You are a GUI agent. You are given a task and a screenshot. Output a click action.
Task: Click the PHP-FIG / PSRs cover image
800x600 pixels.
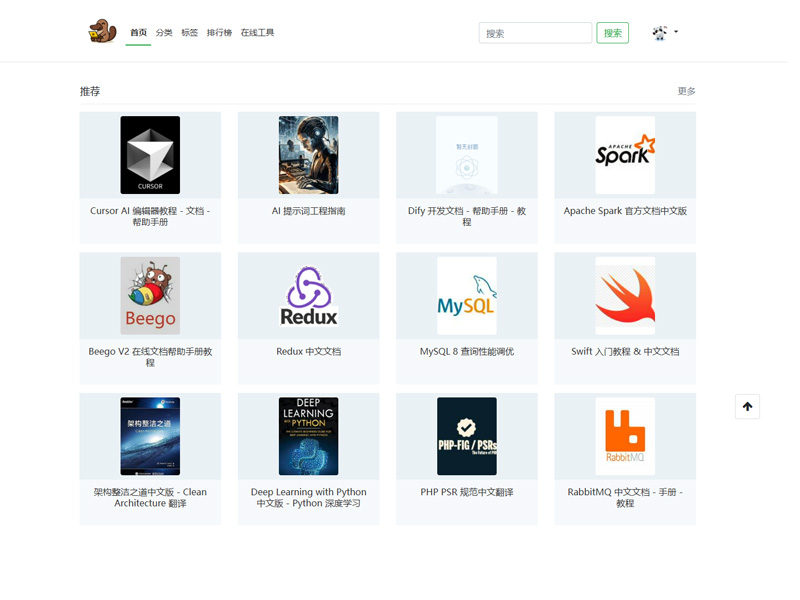click(467, 436)
